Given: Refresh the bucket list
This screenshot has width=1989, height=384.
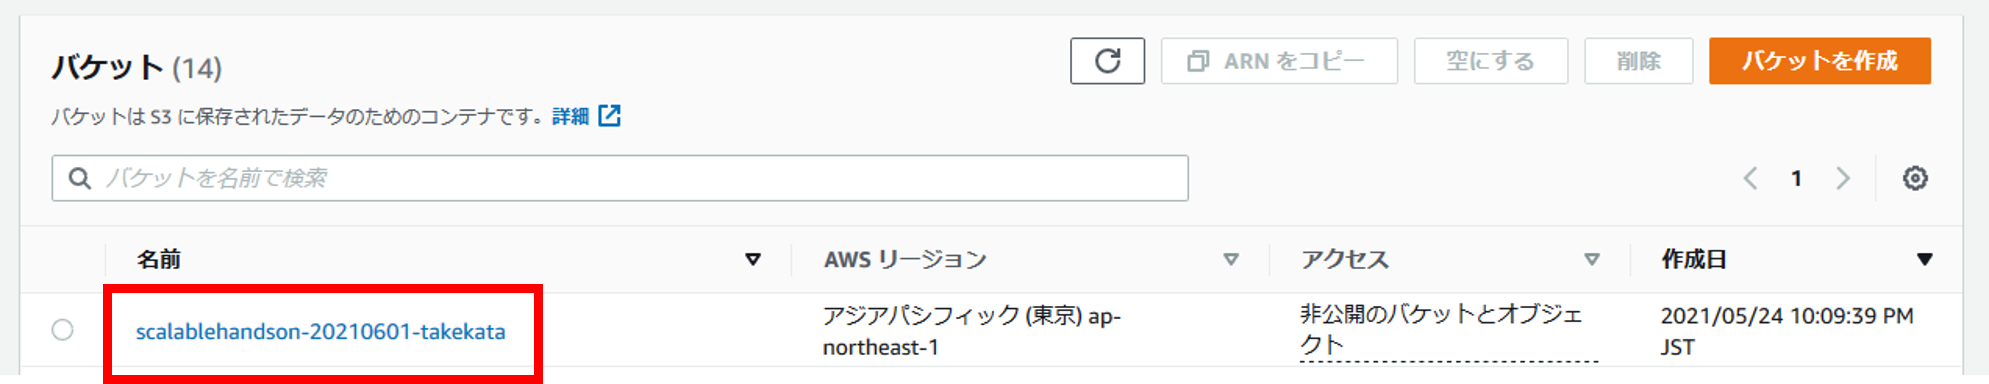Looking at the screenshot, I should (1107, 61).
